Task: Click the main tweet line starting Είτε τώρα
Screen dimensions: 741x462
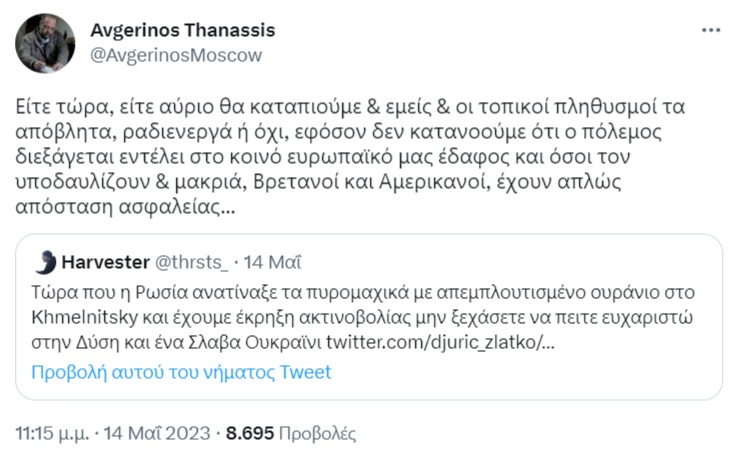Action: 350,107
